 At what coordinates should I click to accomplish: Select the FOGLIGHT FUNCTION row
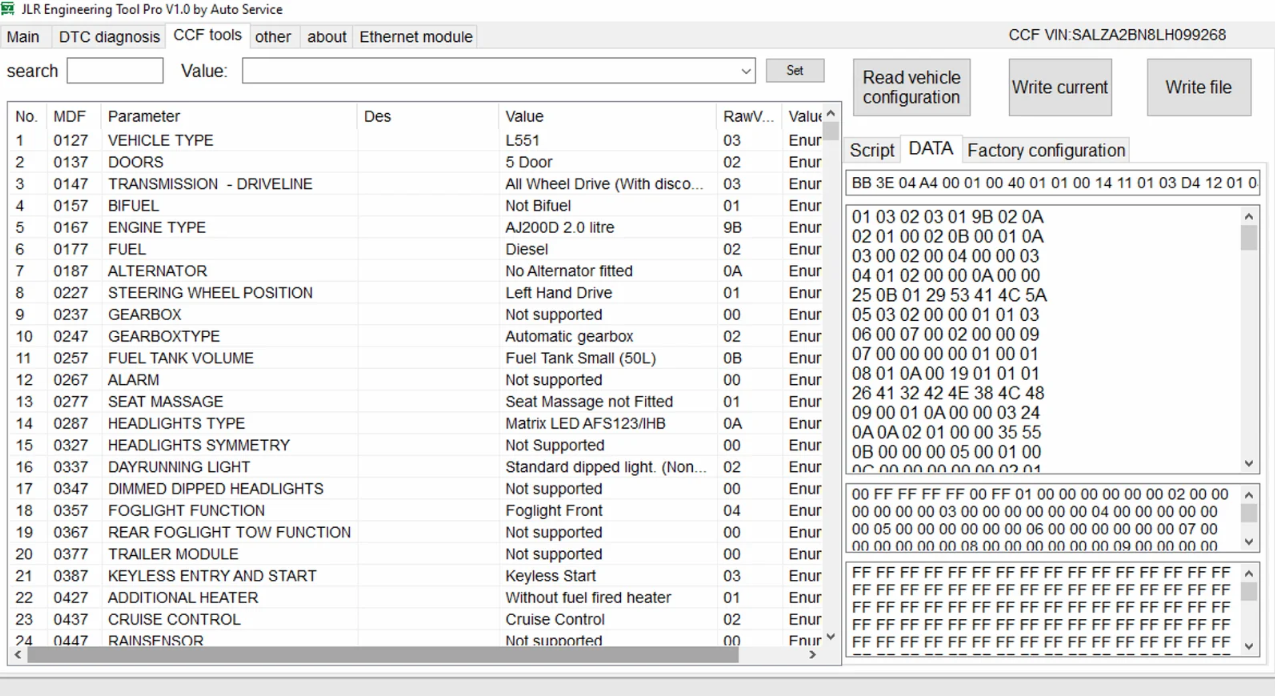point(415,511)
